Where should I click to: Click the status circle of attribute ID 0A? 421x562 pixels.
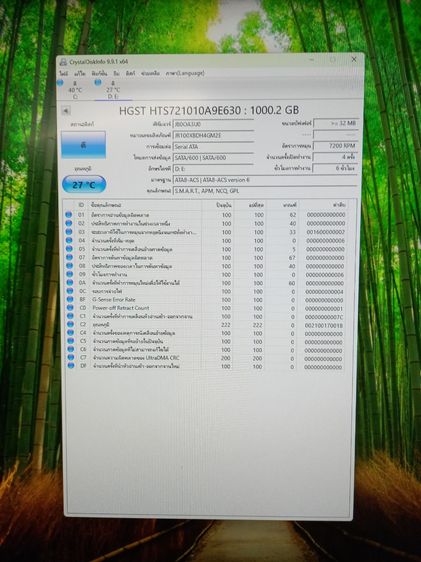[70, 283]
